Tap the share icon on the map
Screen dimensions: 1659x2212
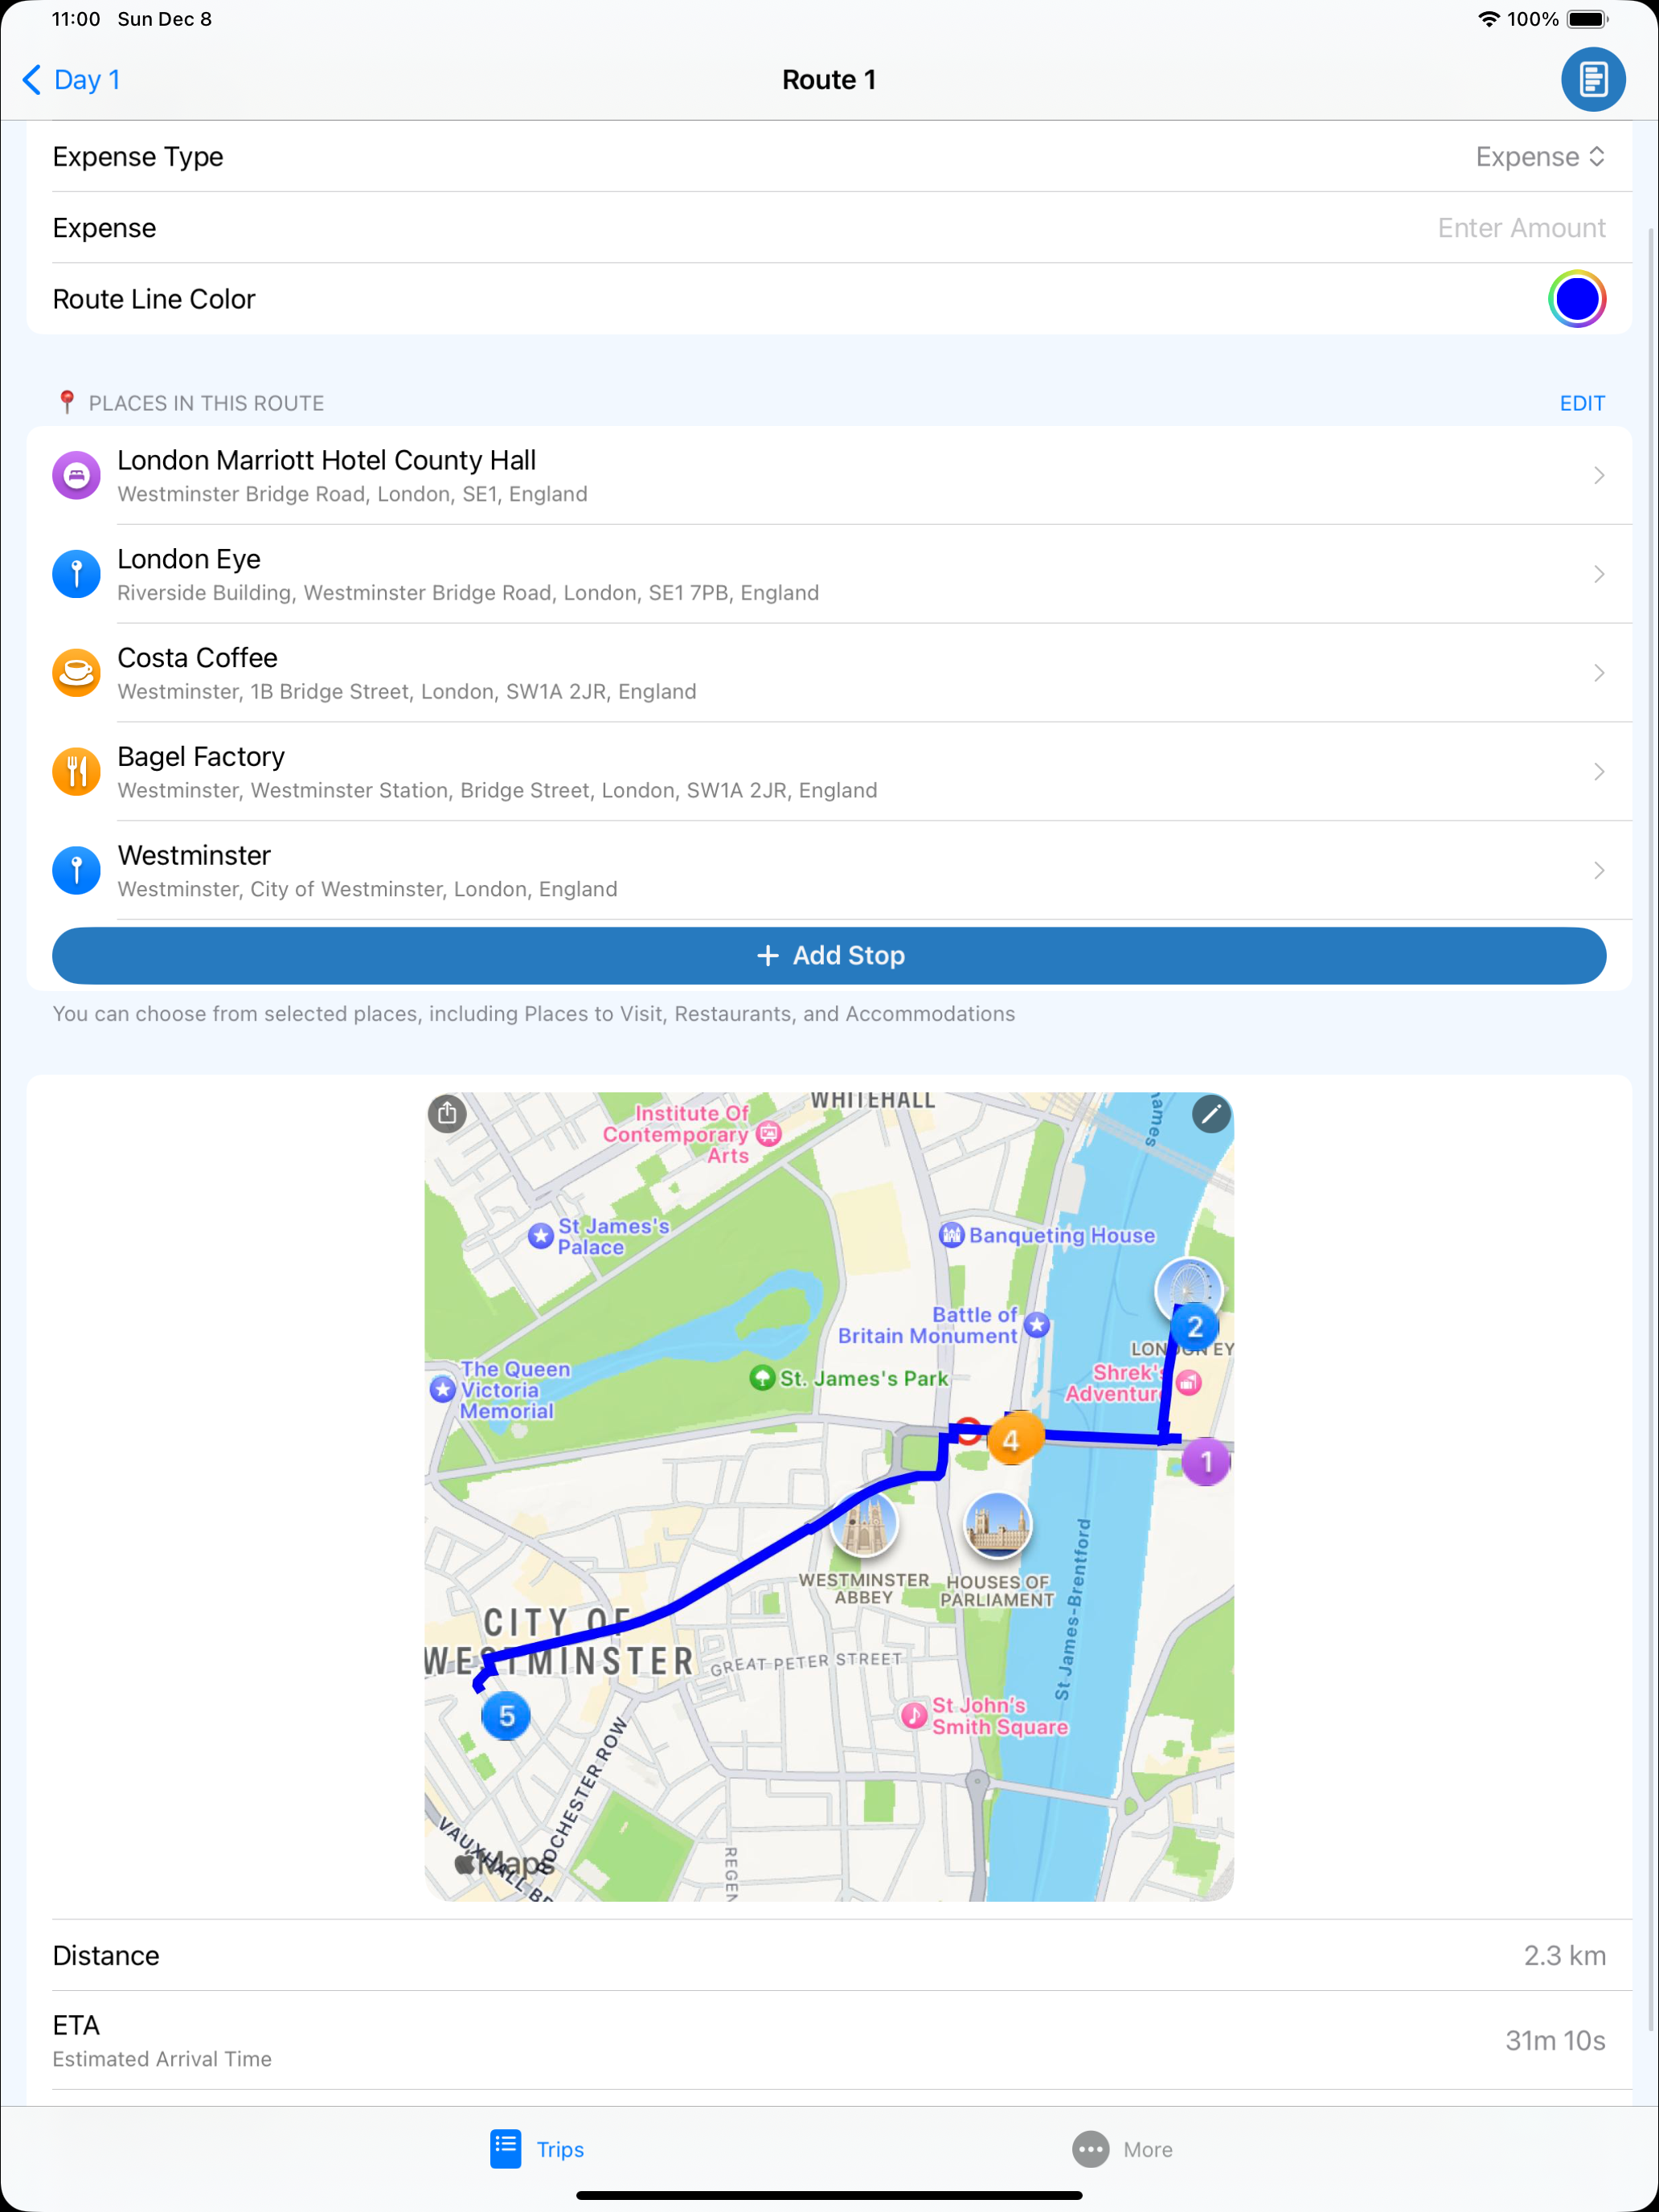tap(447, 1113)
